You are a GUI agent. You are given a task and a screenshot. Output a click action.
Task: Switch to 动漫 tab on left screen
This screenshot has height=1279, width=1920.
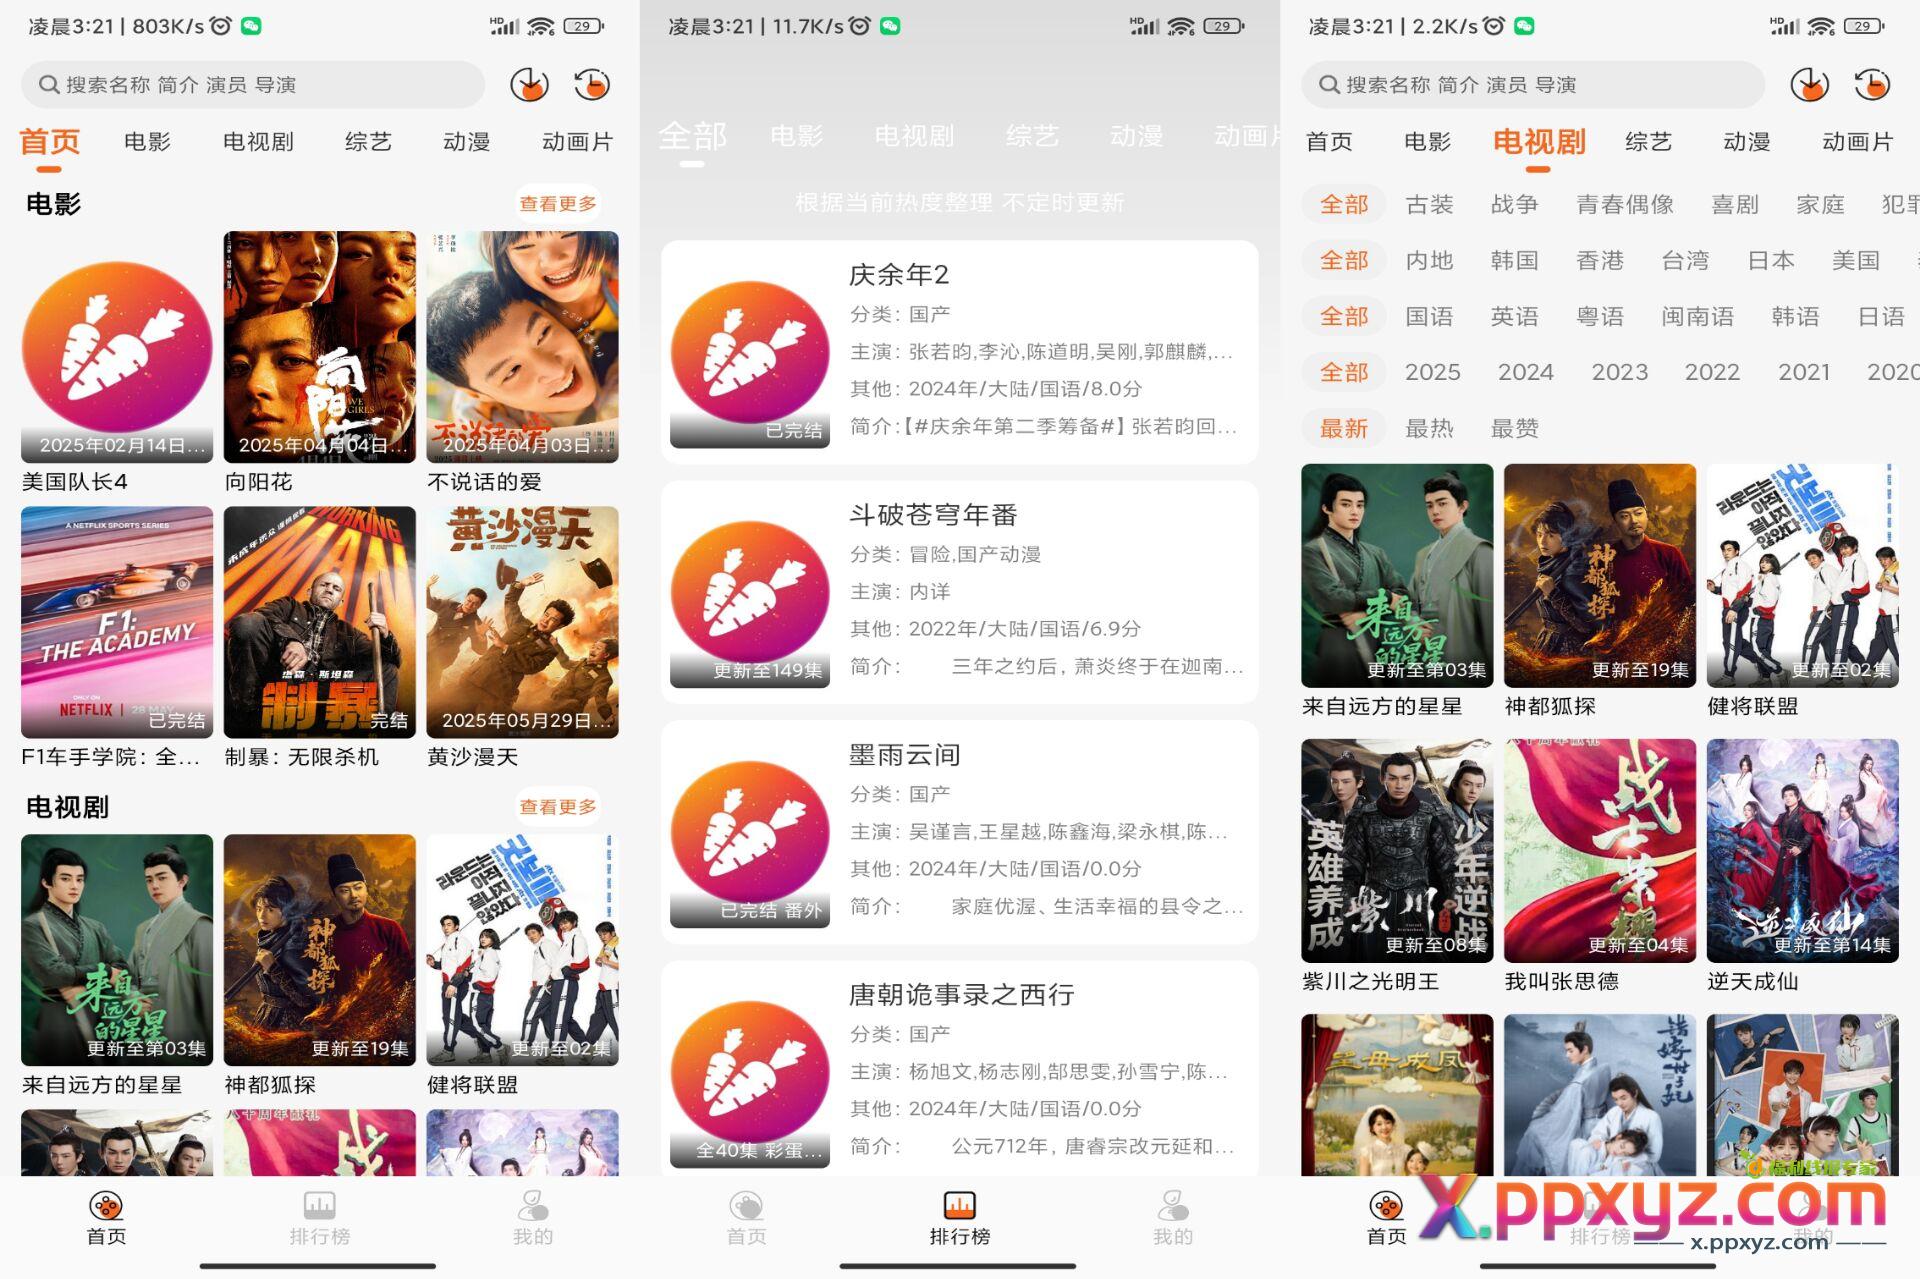(x=467, y=142)
